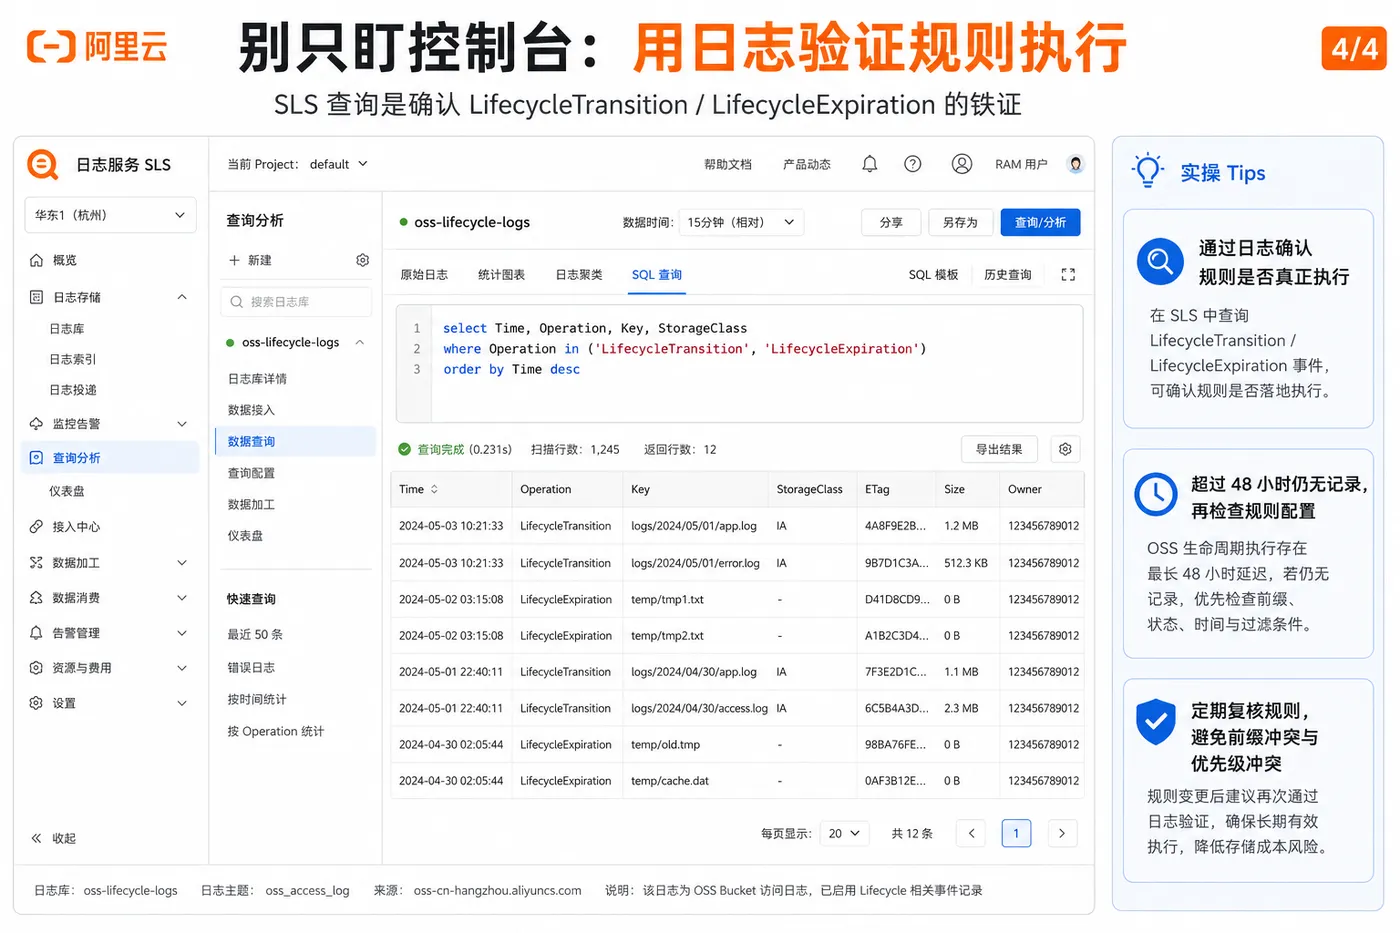The width and height of the screenshot is (1400, 933).
Task: Click the gear icon beside 新建
Action: (x=363, y=260)
